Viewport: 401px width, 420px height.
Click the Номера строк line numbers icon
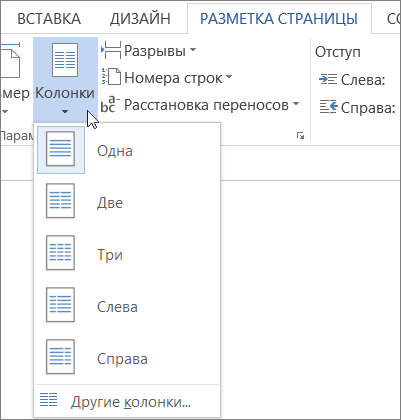click(111, 77)
